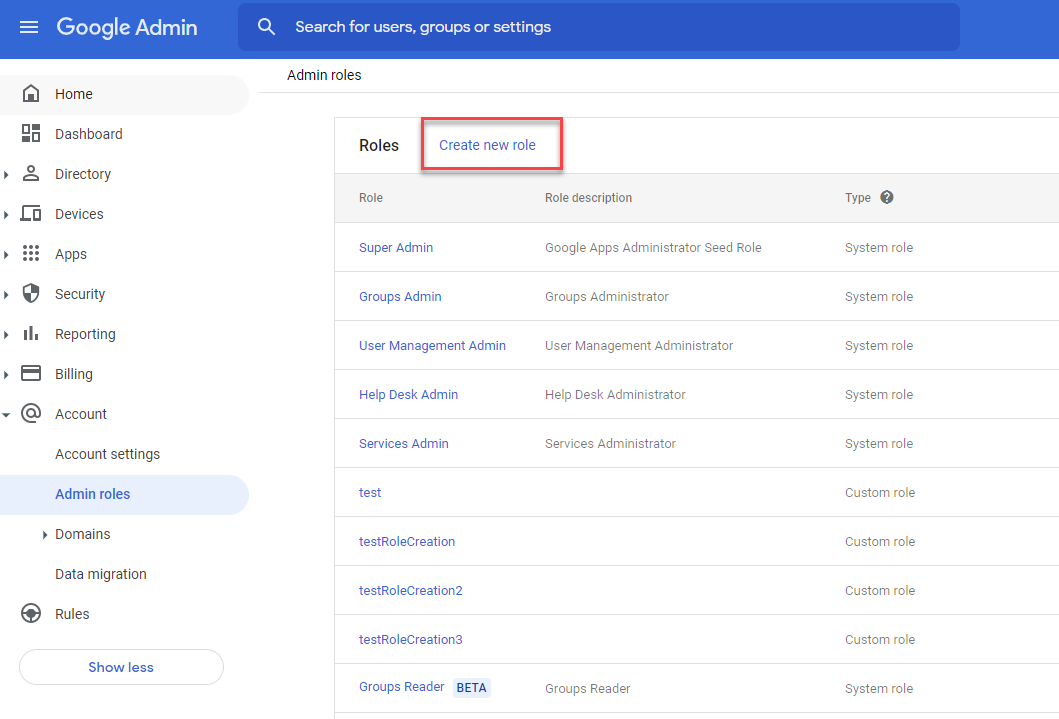The image size is (1059, 719).
Task: Click the Home house icon
Action: [x=31, y=94]
